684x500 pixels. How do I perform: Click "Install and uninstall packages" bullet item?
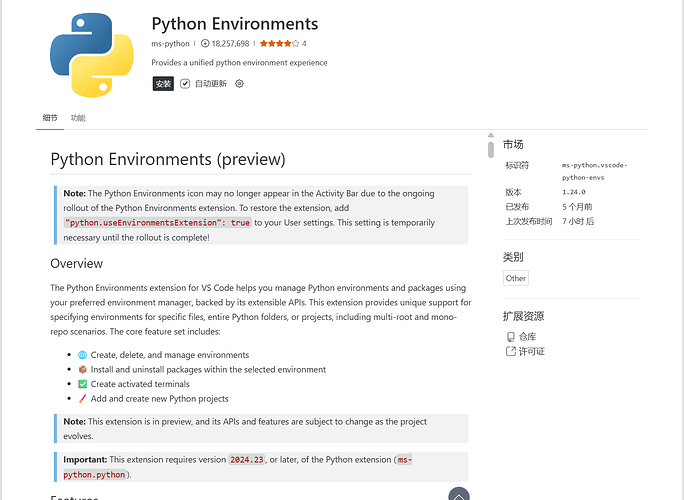208,370
